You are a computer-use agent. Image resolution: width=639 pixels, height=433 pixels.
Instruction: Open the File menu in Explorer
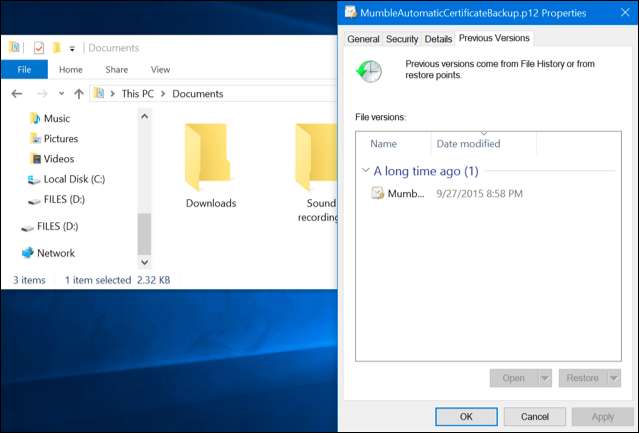pos(24,69)
